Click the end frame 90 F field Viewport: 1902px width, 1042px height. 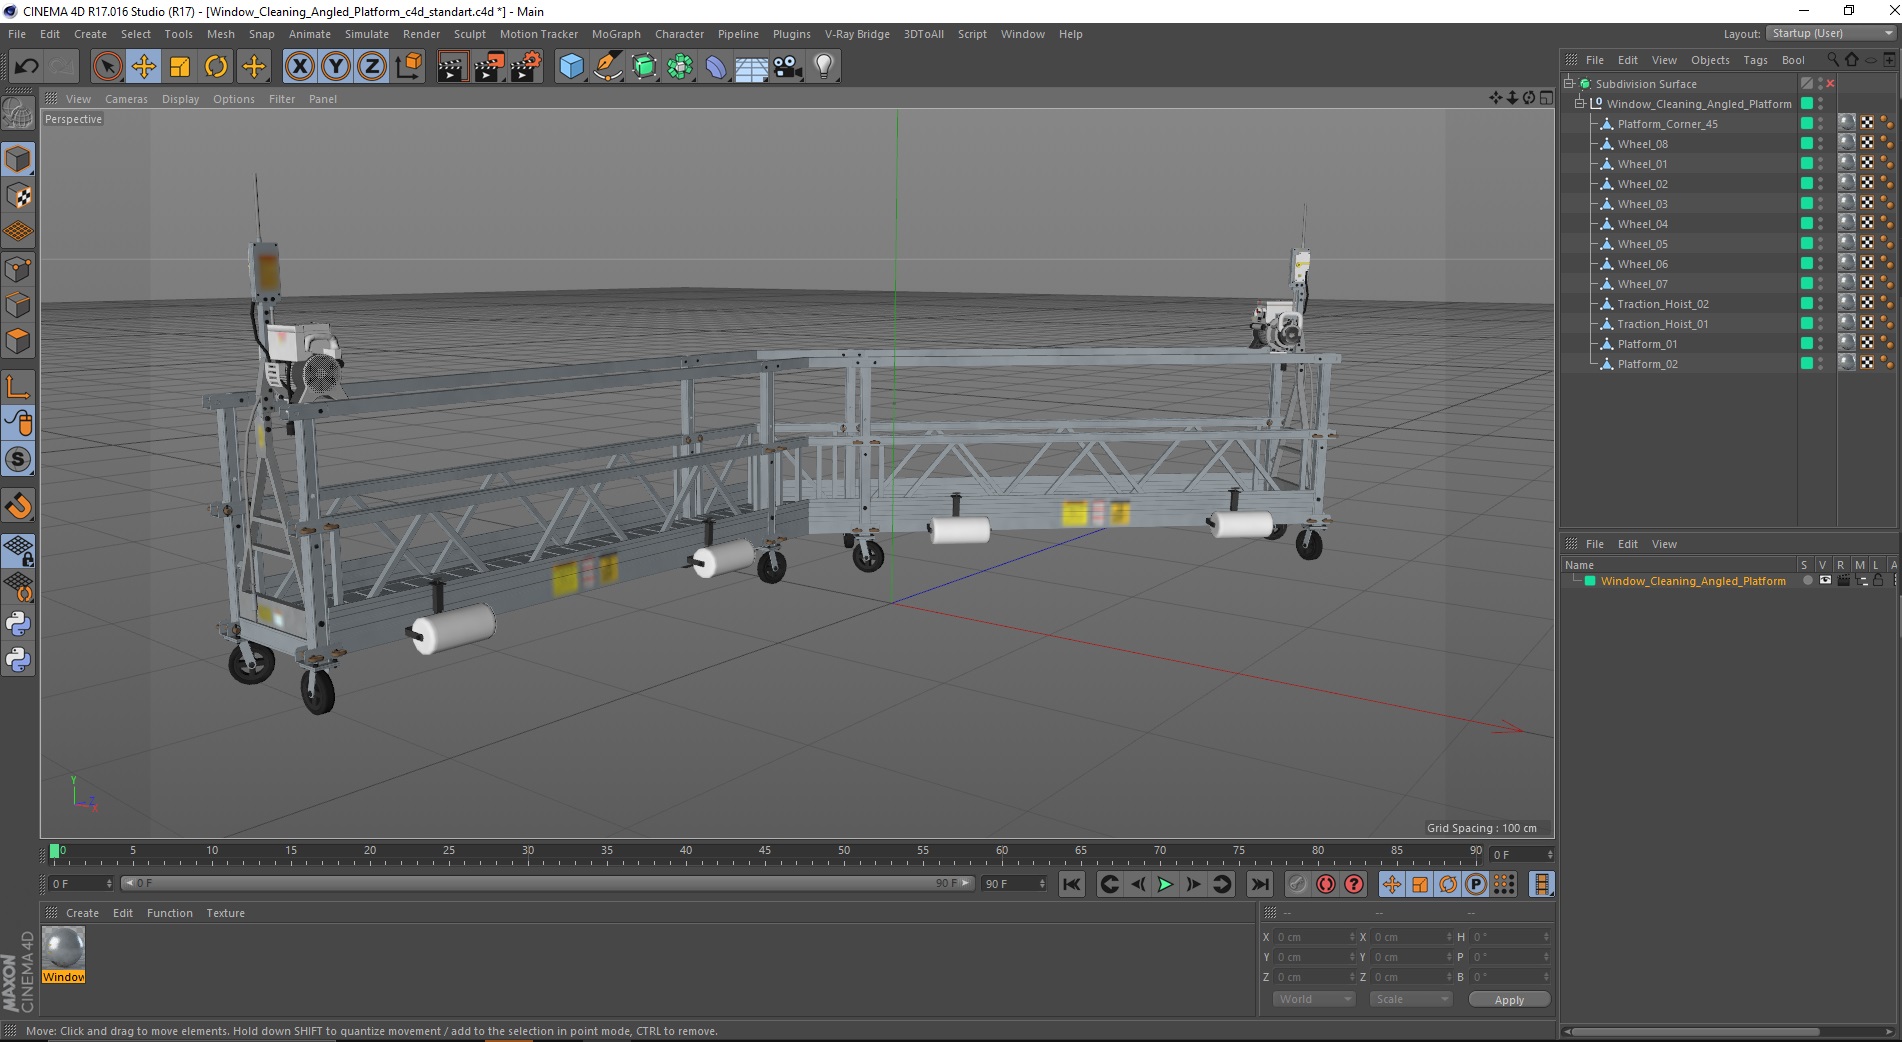[1014, 883]
